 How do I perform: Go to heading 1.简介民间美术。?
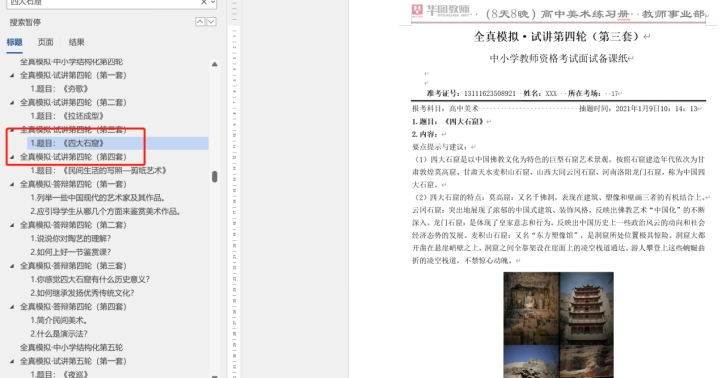point(59,320)
